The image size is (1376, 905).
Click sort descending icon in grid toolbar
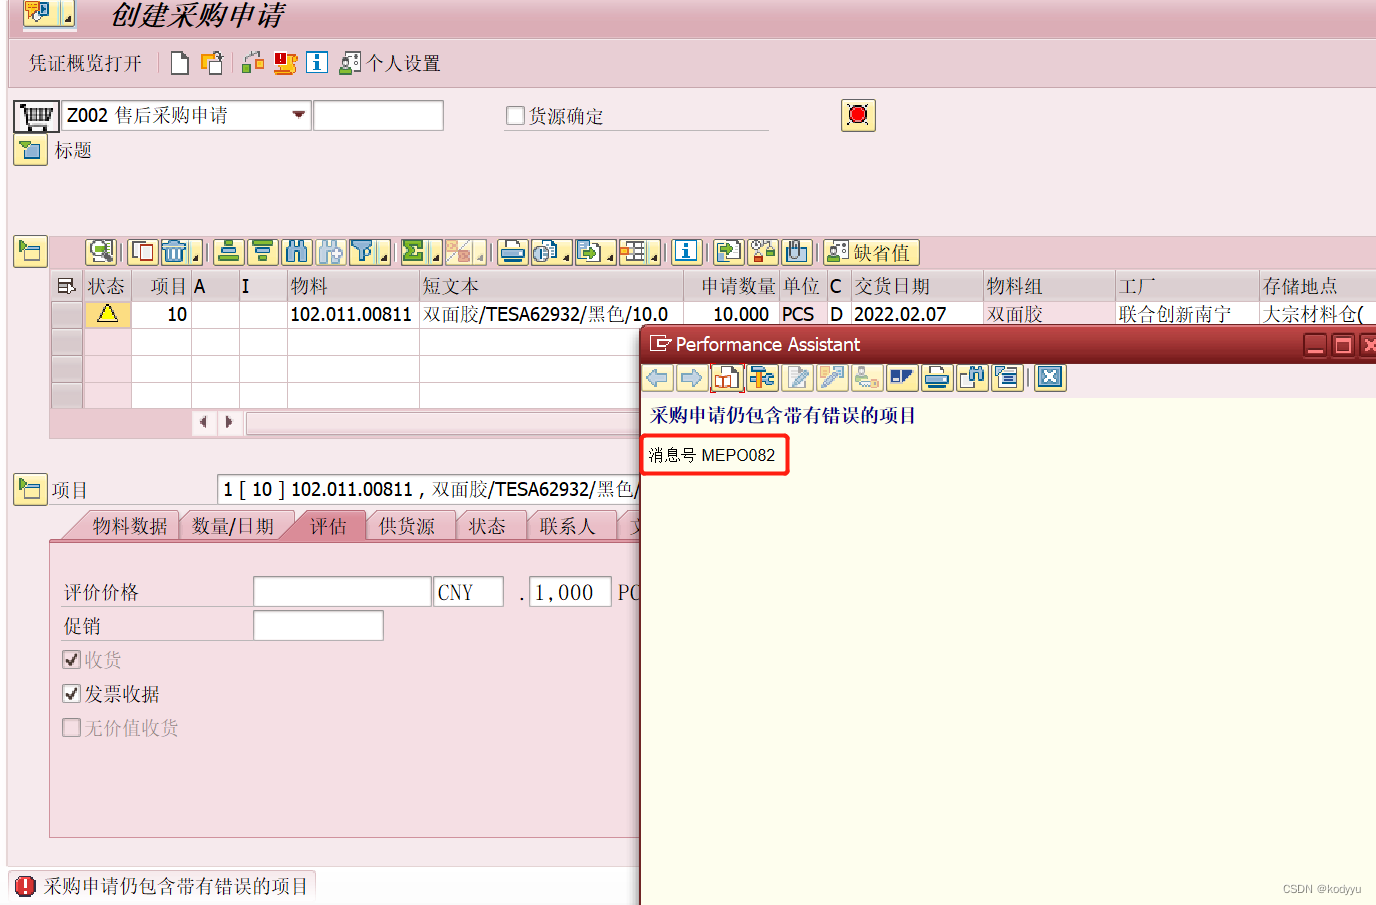pos(263,252)
